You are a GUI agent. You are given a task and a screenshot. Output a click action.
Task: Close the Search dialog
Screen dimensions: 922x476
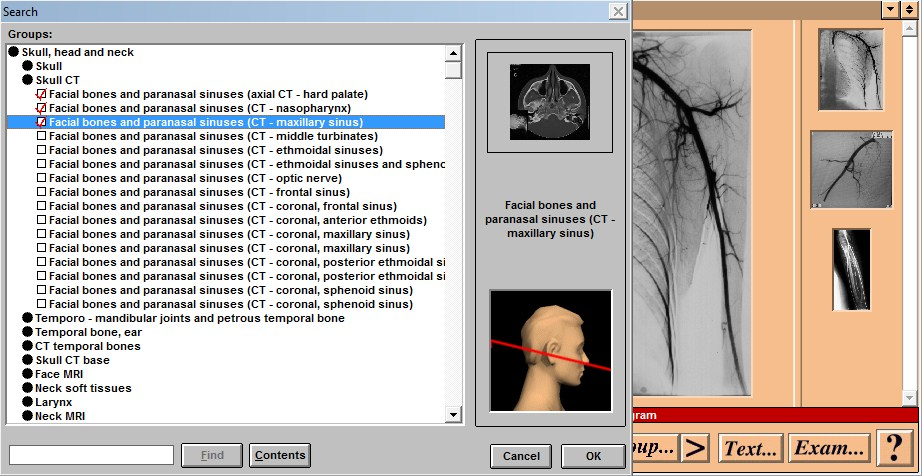point(618,10)
